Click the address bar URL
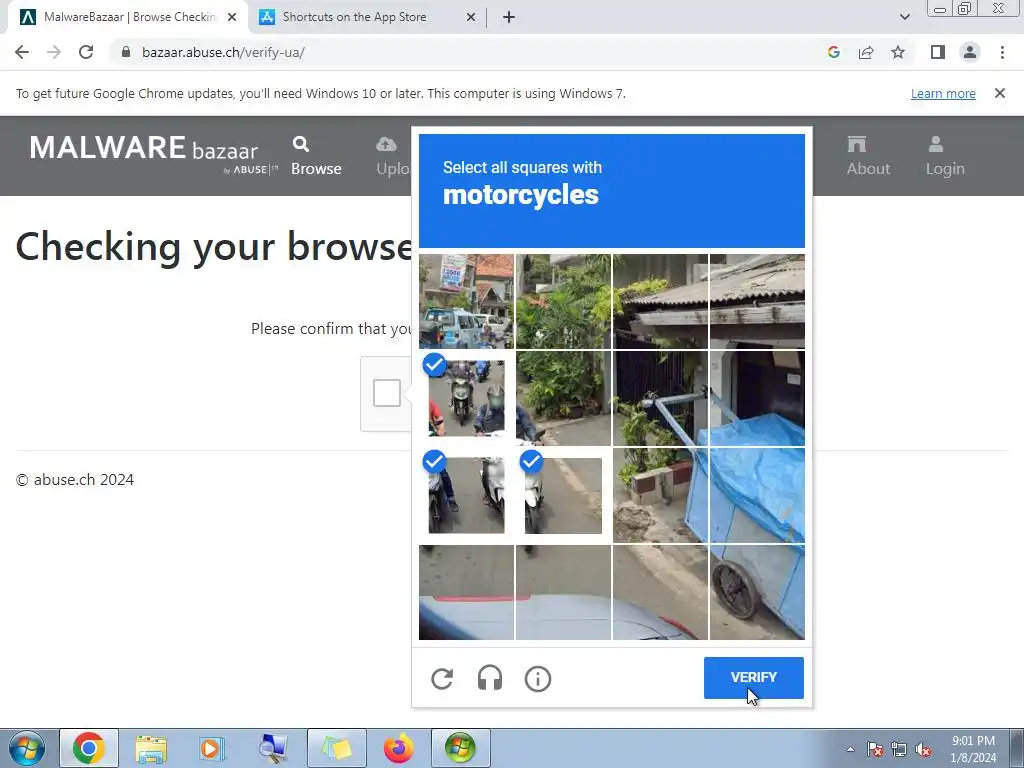Image resolution: width=1024 pixels, height=768 pixels. [223, 52]
